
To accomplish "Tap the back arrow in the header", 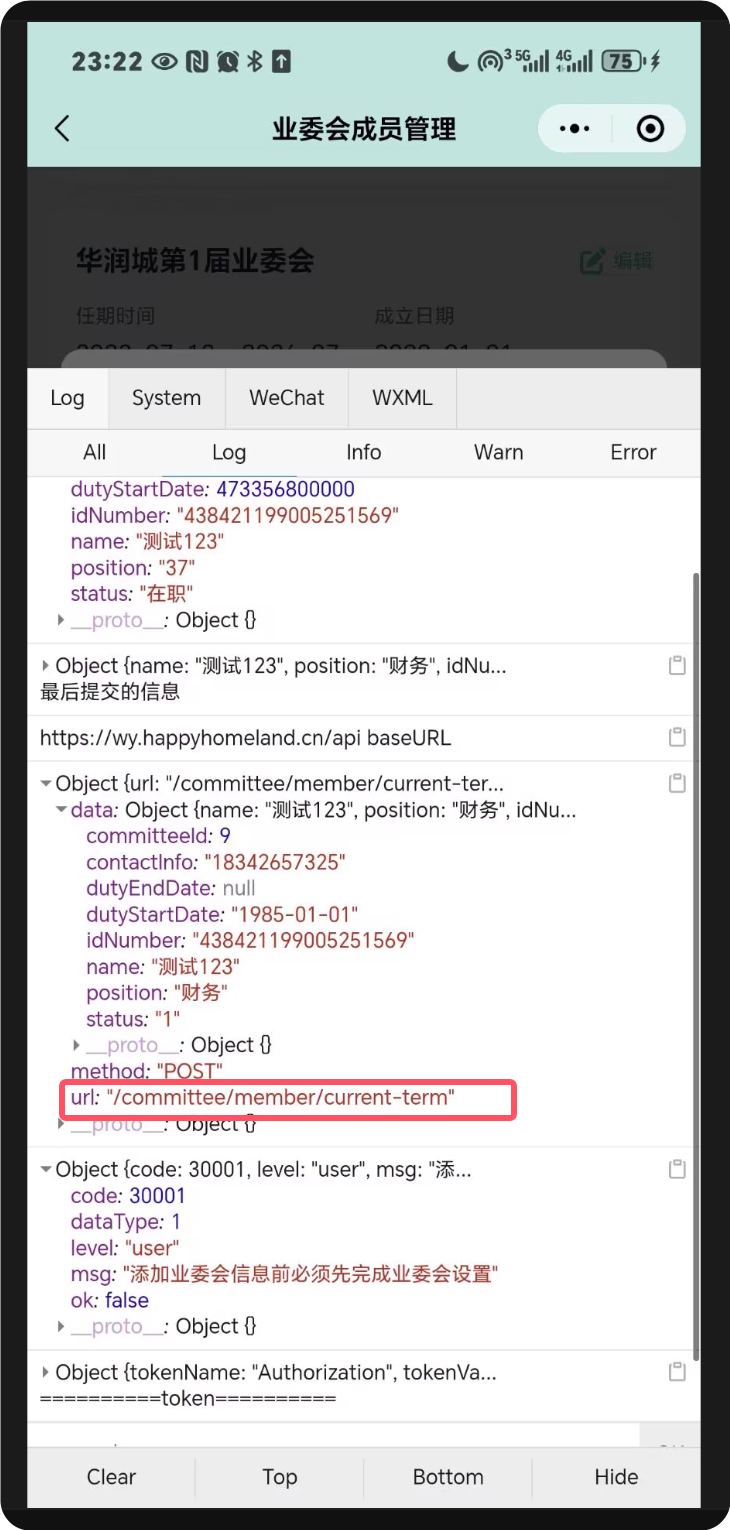I will (62, 129).
